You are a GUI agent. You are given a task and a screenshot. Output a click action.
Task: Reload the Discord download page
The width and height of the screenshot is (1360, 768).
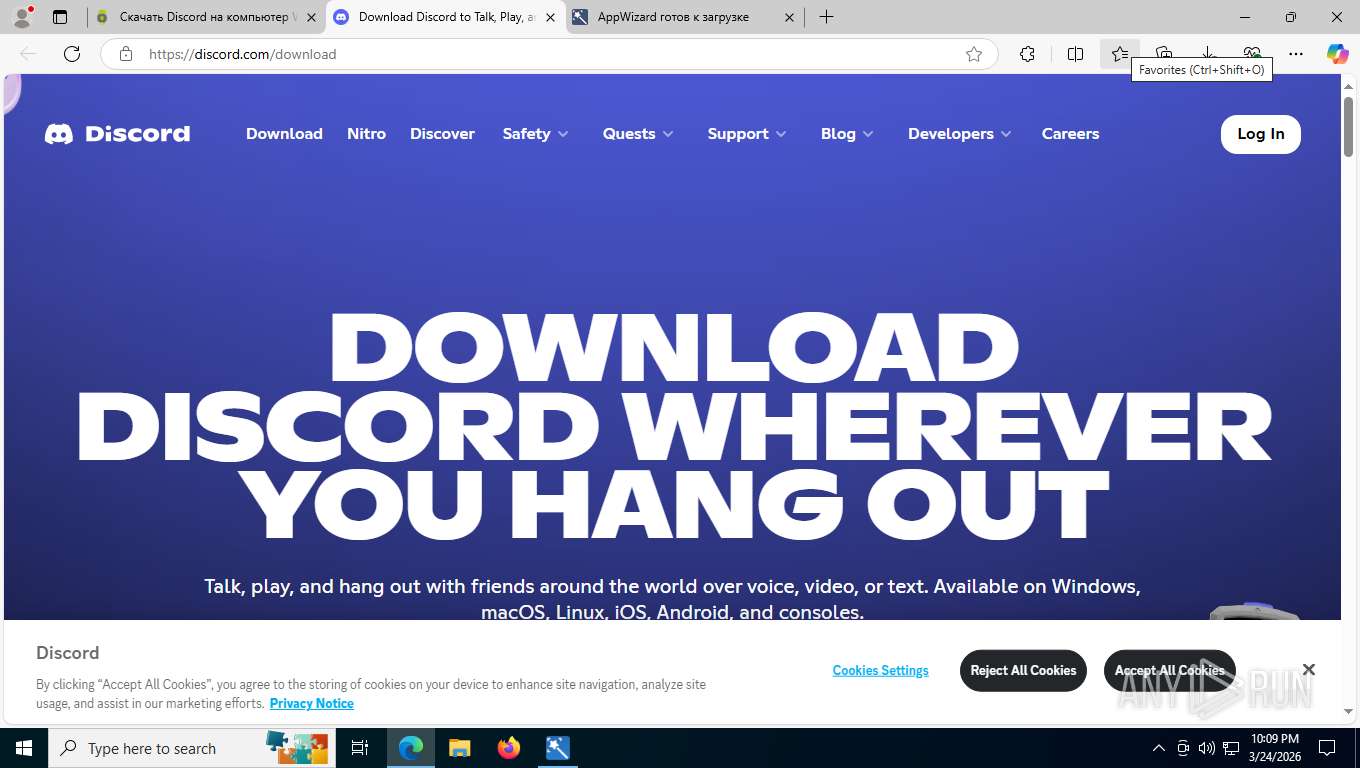click(72, 54)
